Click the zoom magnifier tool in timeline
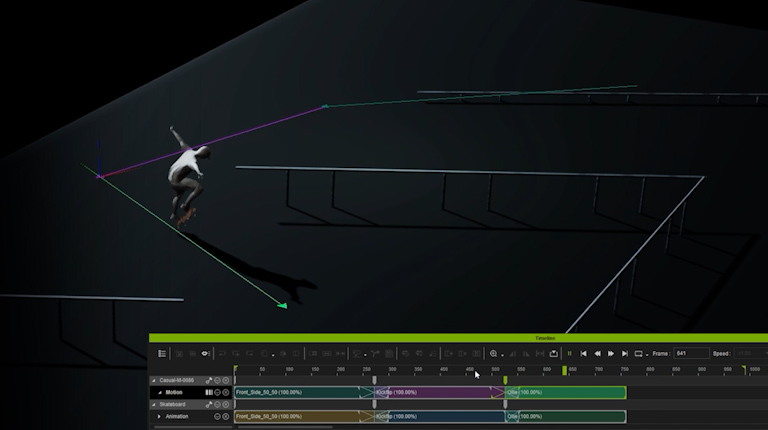The width and height of the screenshot is (768, 430). pos(493,353)
